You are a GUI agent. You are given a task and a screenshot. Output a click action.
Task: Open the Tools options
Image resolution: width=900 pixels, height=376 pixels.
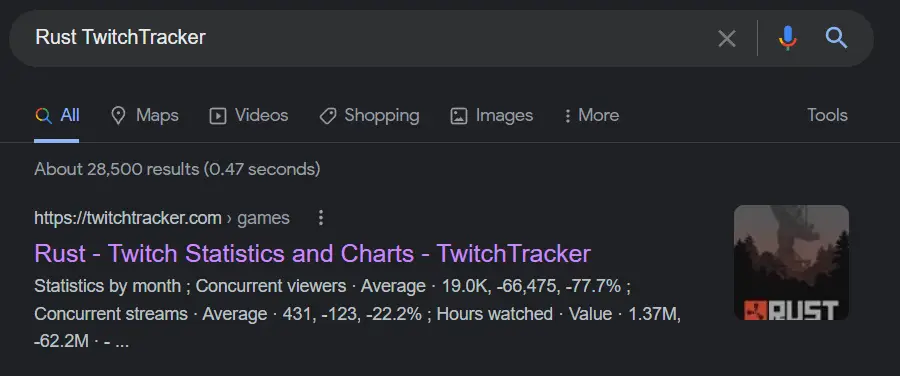coord(827,115)
